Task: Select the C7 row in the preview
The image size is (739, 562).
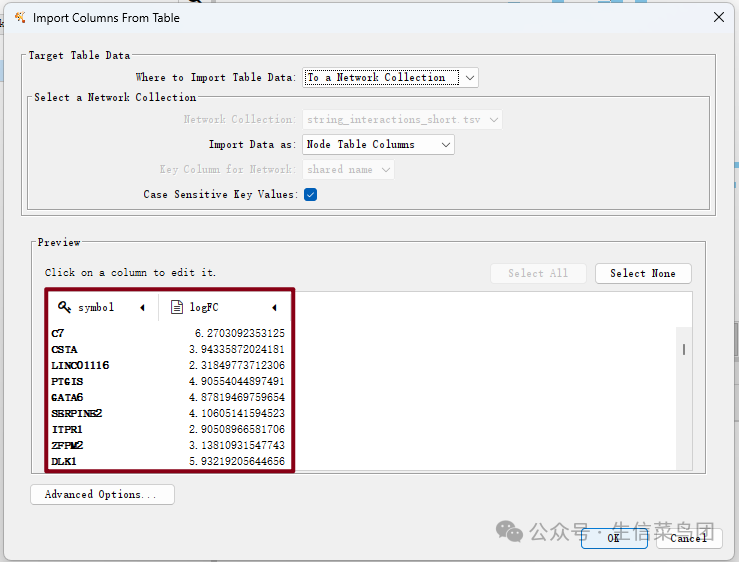Action: [168, 333]
